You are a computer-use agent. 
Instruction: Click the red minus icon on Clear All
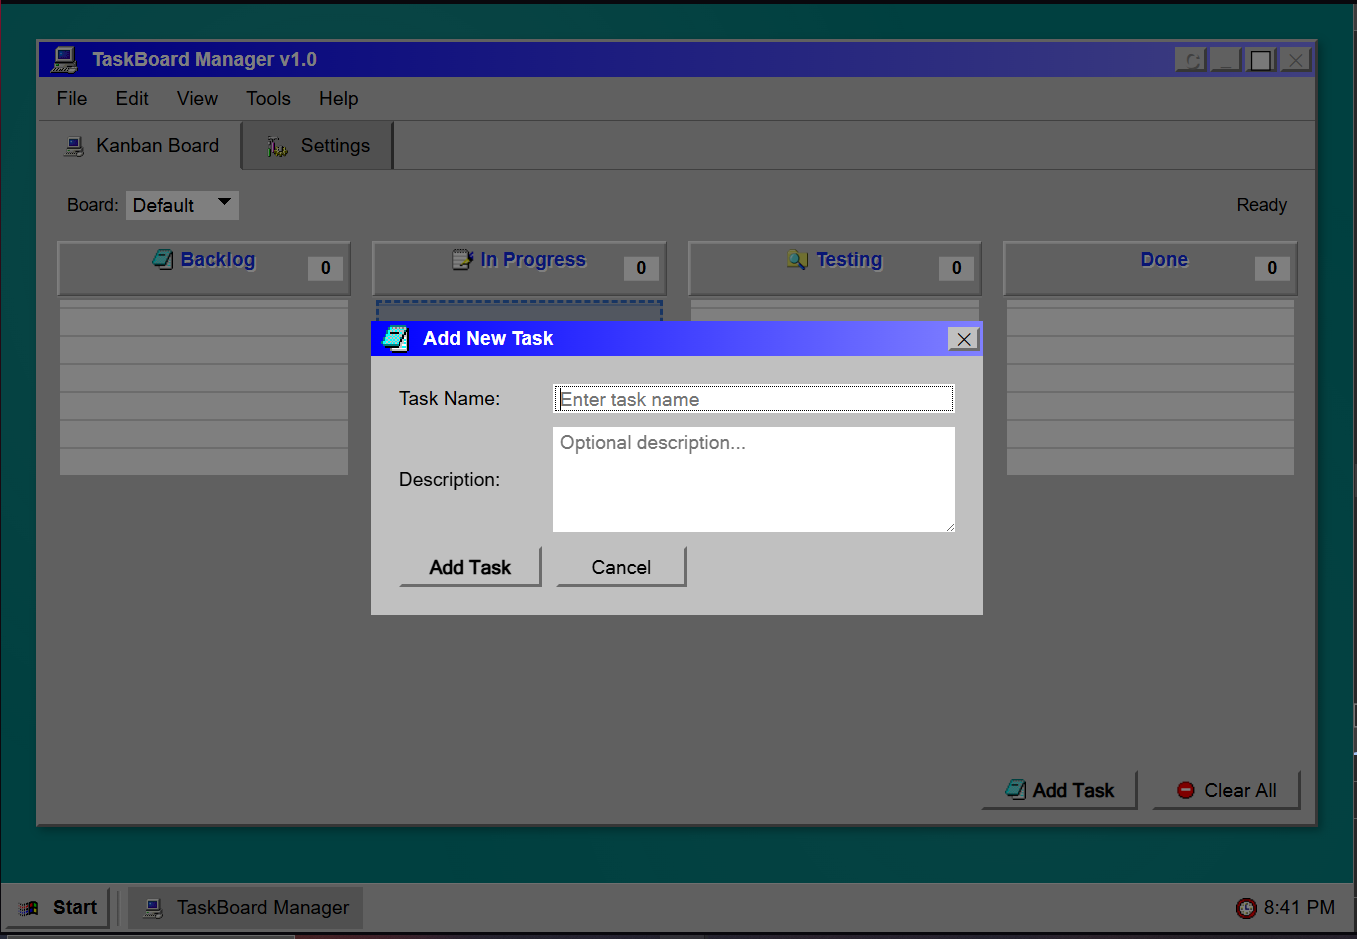pos(1186,789)
